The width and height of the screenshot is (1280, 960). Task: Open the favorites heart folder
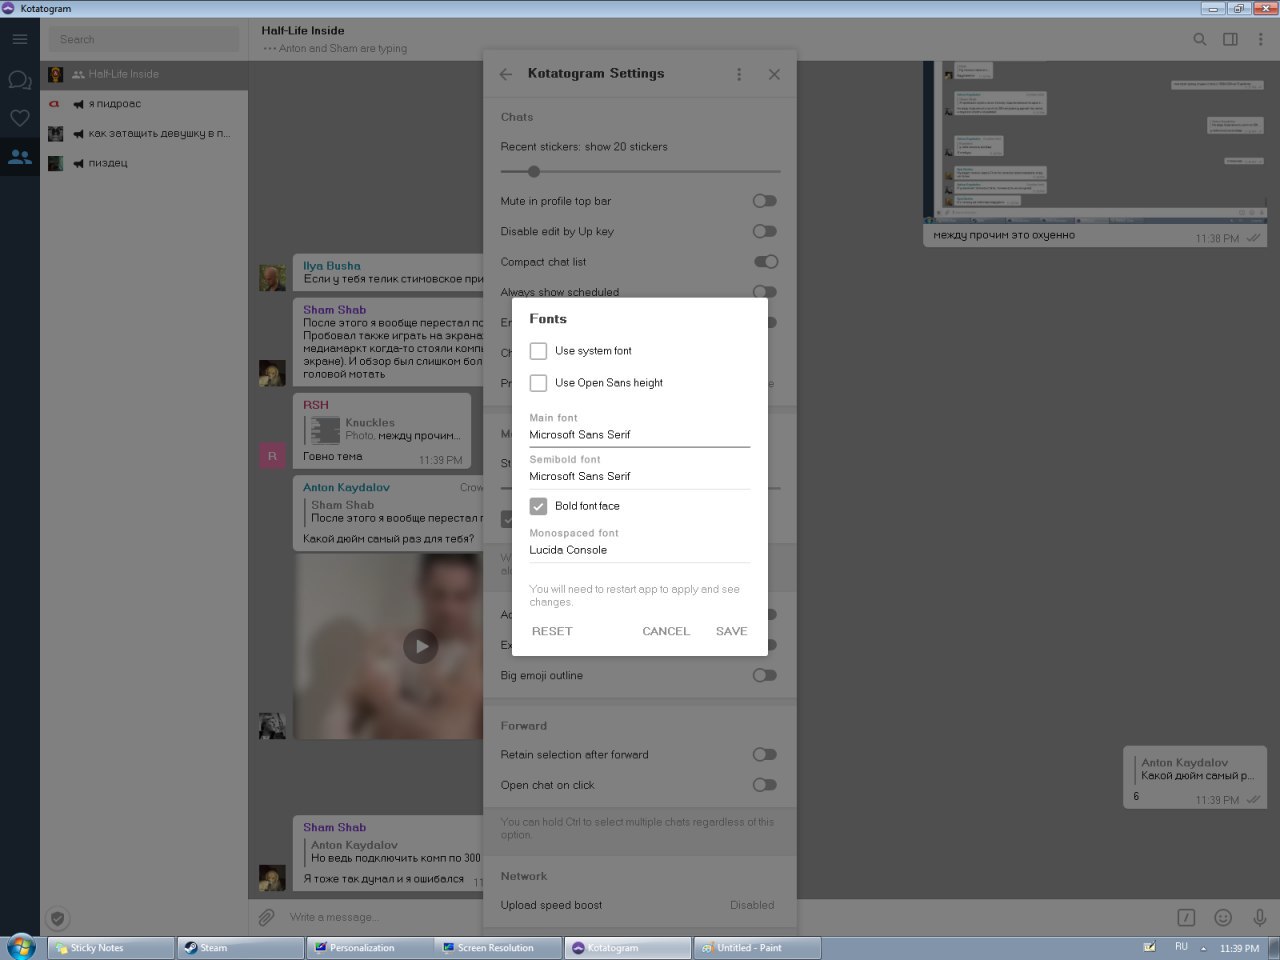20,118
